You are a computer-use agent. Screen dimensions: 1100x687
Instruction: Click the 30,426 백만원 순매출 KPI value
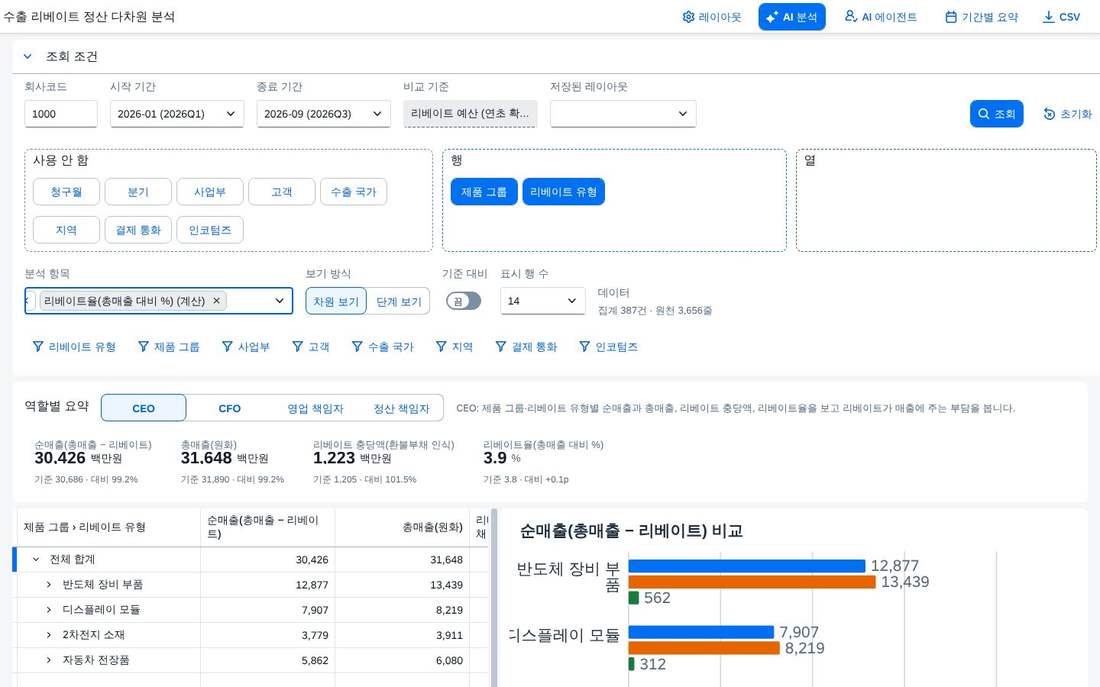pyautogui.click(x=79, y=458)
